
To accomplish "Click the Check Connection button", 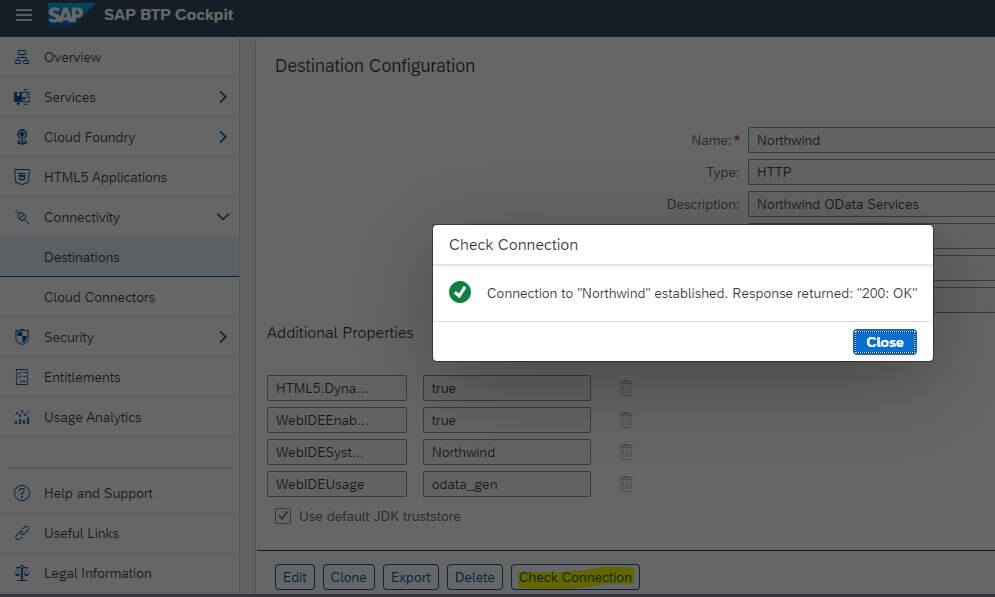I will pos(576,577).
